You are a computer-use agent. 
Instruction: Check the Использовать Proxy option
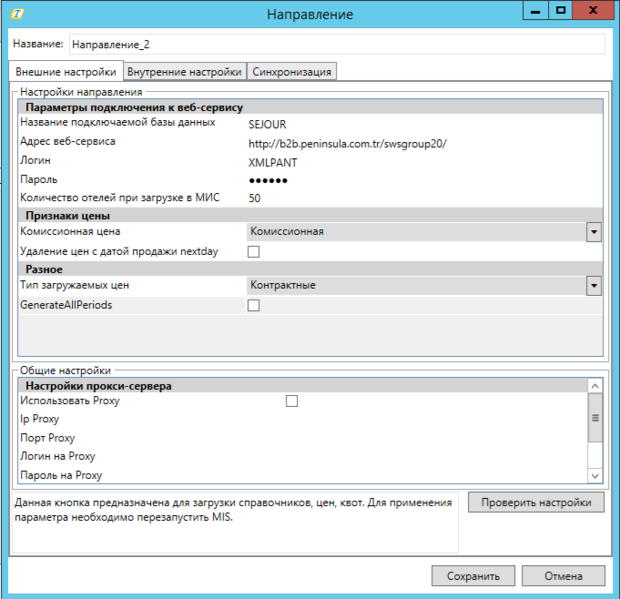coord(292,401)
